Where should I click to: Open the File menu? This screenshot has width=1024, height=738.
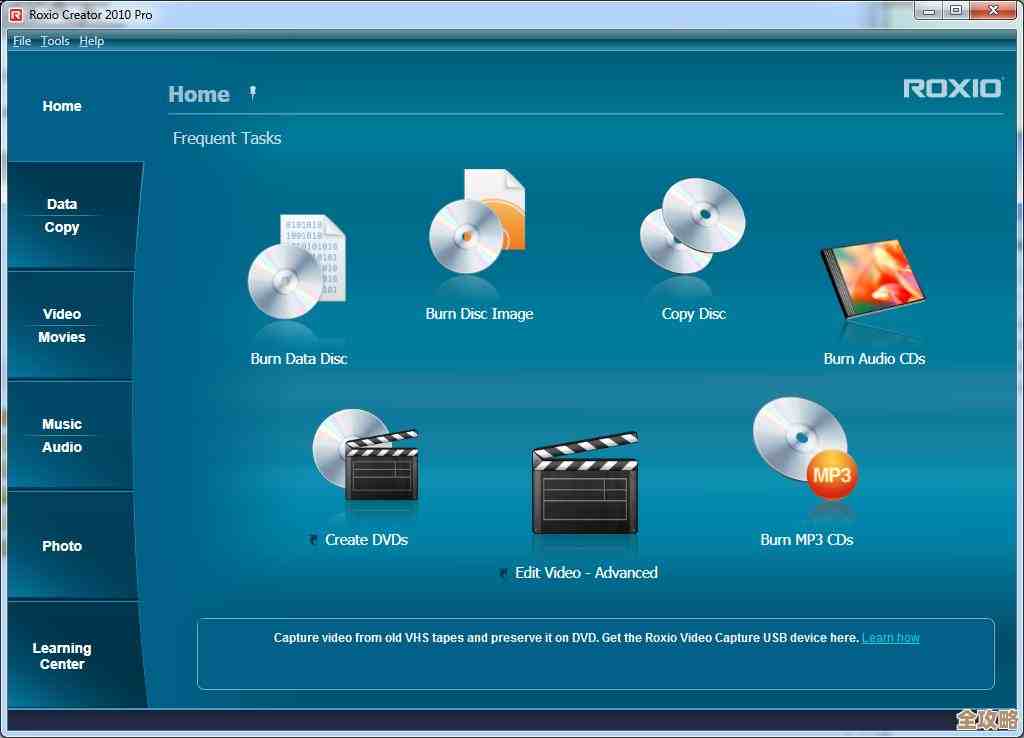click(21, 41)
